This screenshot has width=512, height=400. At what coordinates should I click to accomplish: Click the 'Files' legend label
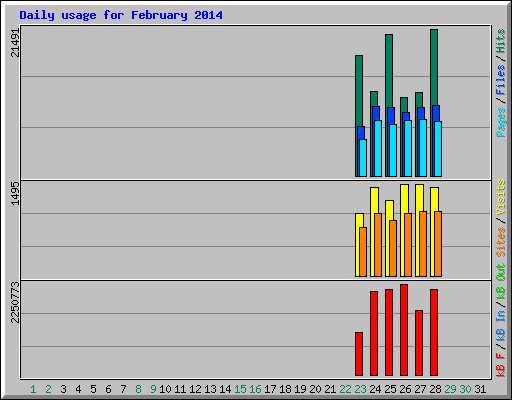click(x=500, y=80)
